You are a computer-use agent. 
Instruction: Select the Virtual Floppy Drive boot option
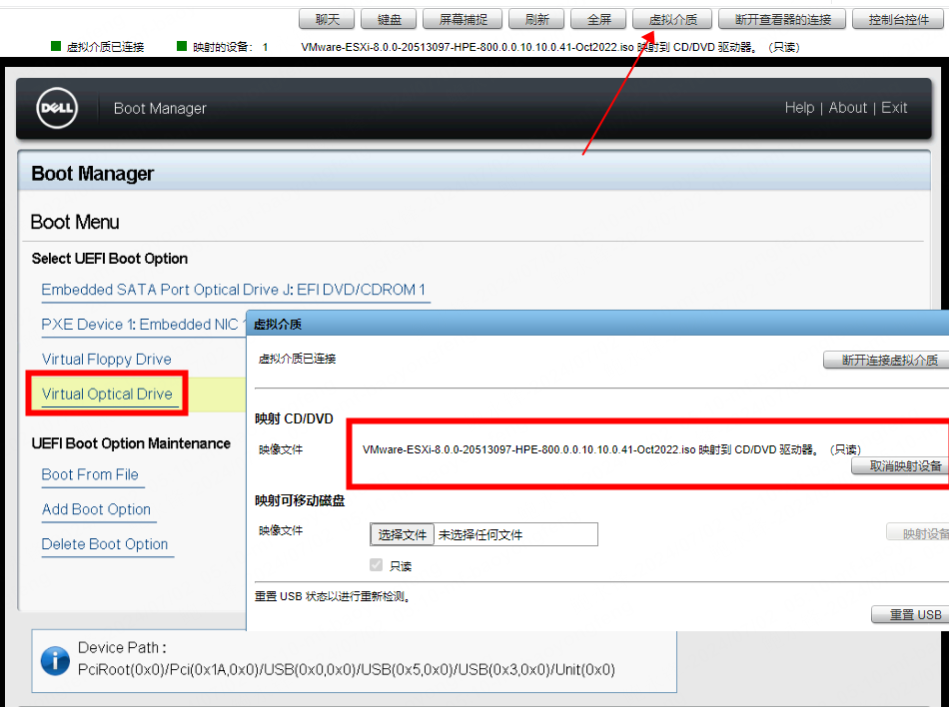coord(107,360)
